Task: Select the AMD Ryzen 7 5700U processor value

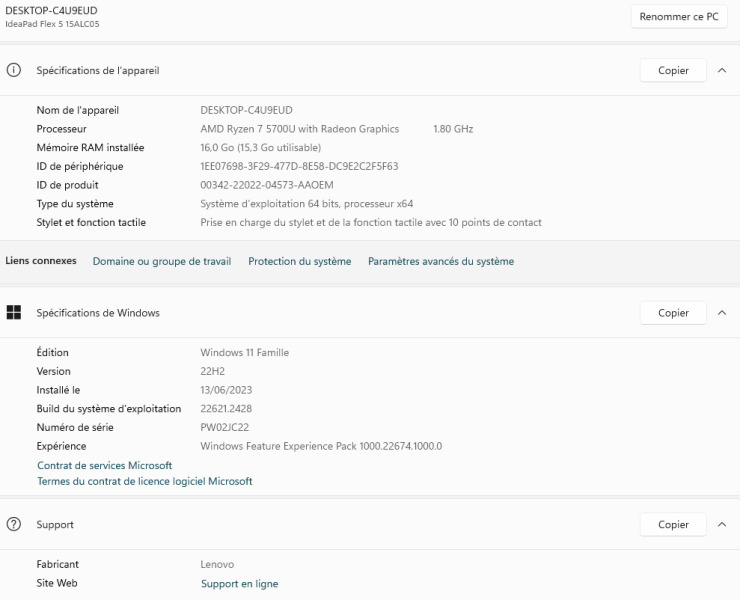Action: 300,129
